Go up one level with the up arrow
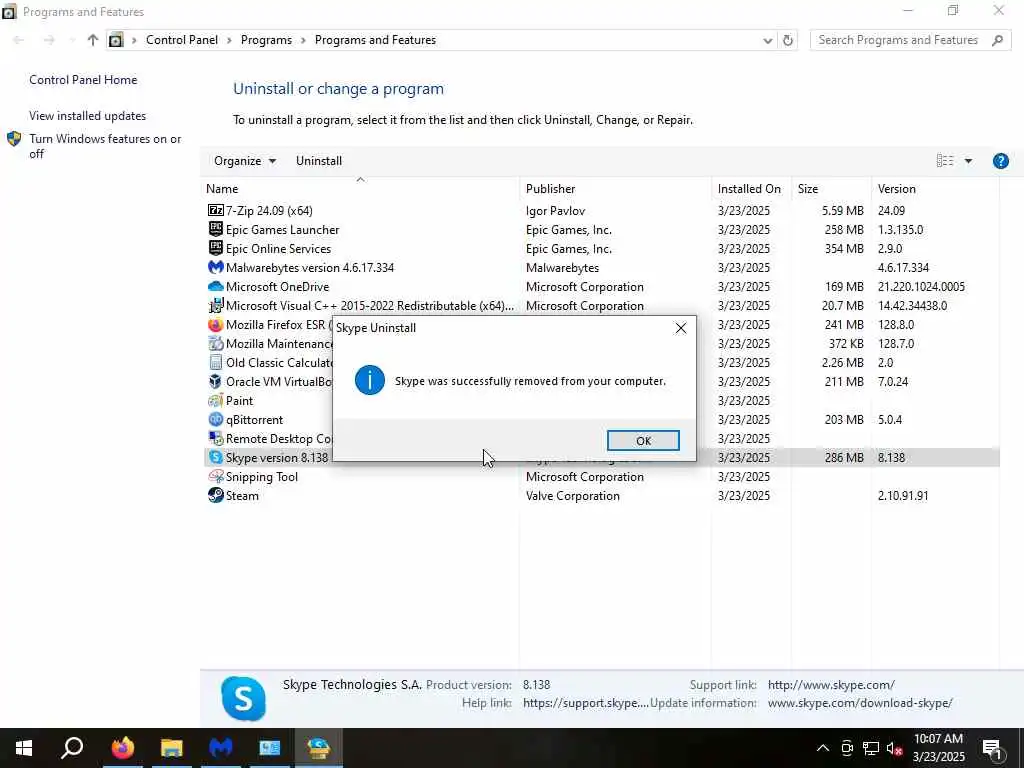This screenshot has width=1024, height=768. click(93, 40)
